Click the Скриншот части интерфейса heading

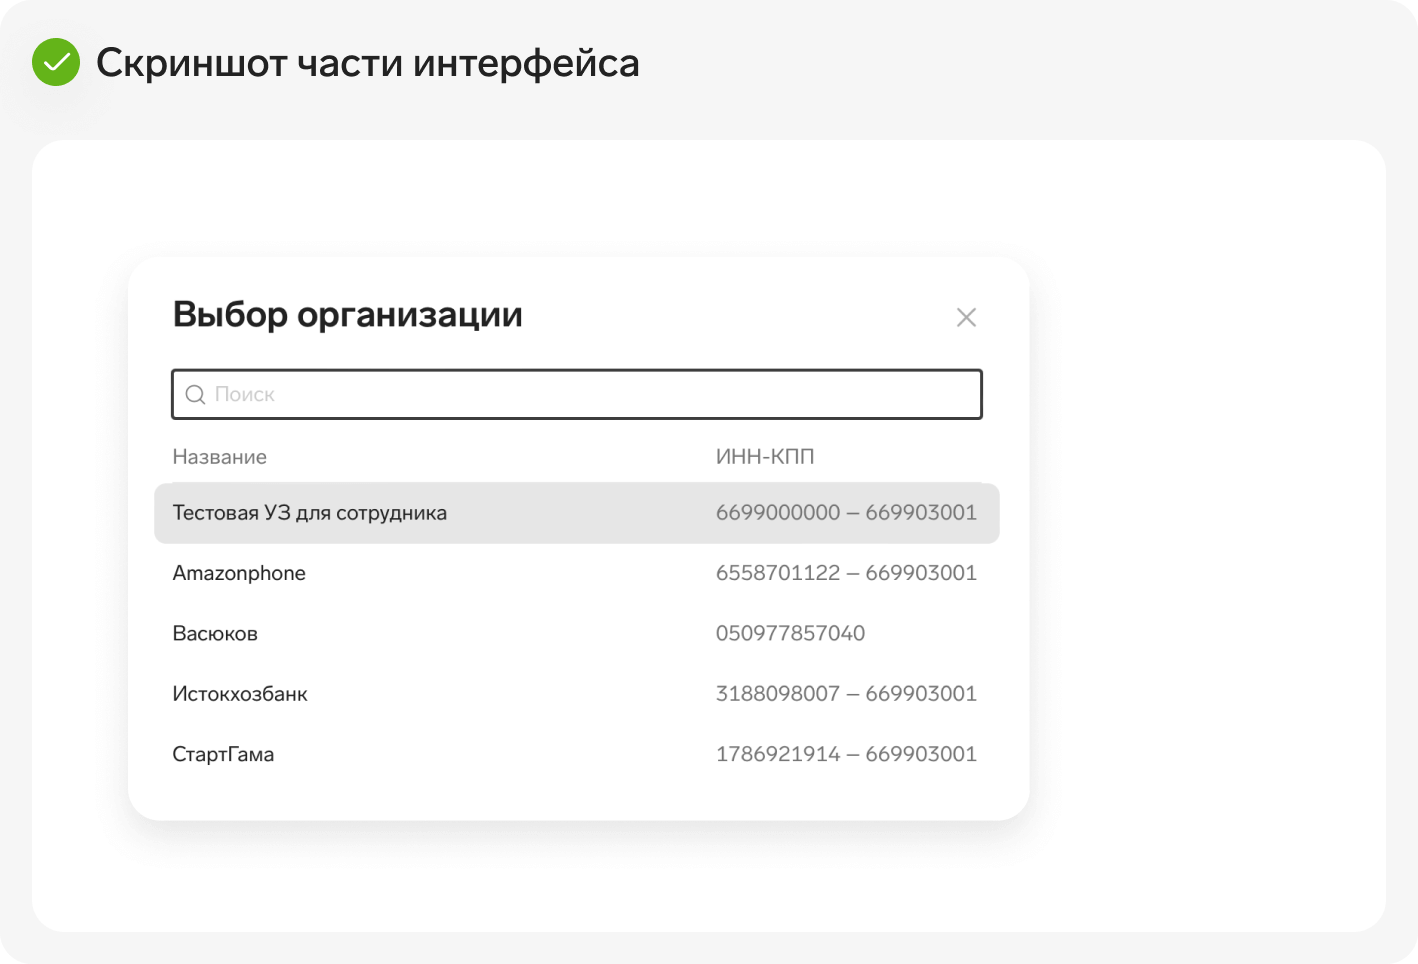(368, 63)
